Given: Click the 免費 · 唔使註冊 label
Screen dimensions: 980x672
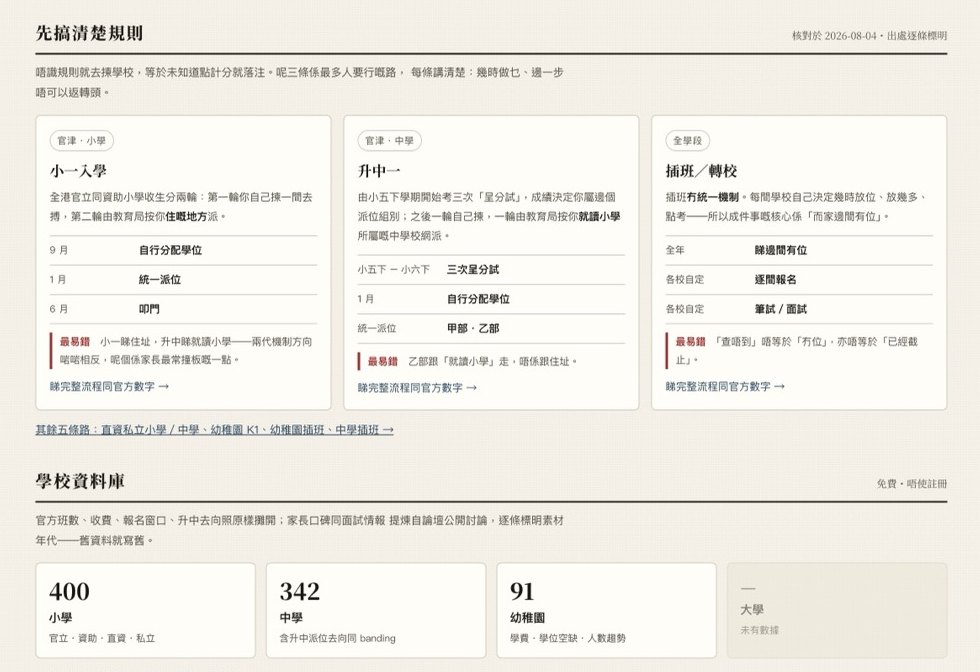Looking at the screenshot, I should pyautogui.click(x=912, y=483).
